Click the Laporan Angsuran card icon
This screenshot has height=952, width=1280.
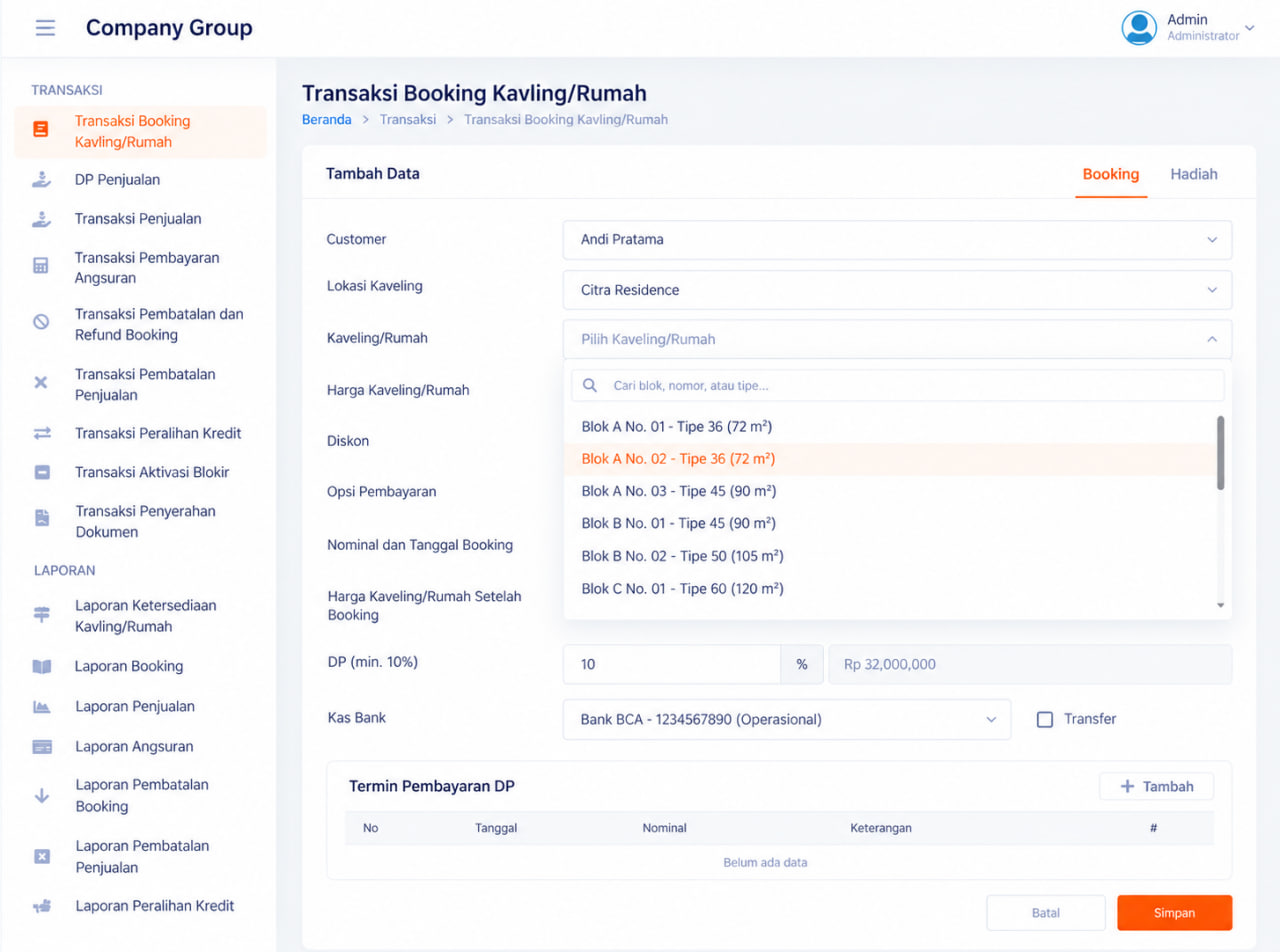click(42, 746)
